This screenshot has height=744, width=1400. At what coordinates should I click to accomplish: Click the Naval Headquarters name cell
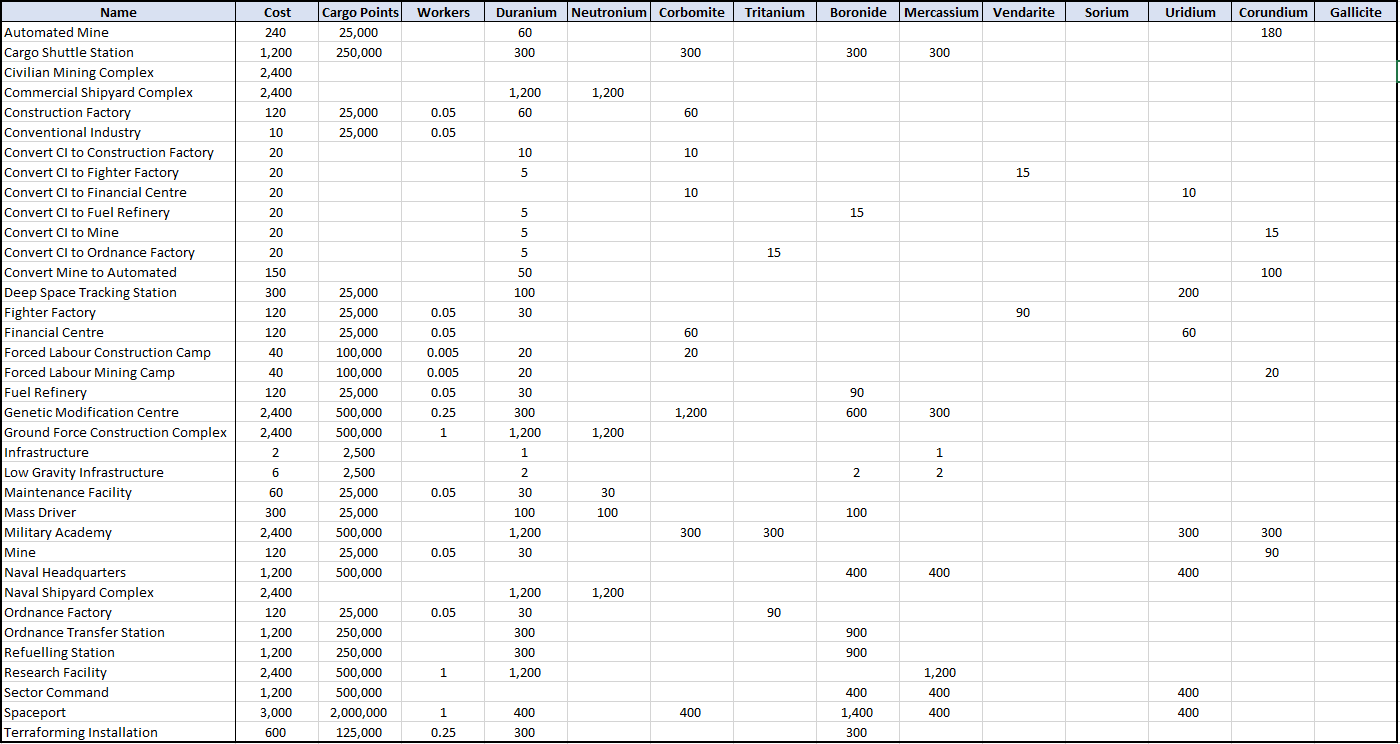(119, 572)
